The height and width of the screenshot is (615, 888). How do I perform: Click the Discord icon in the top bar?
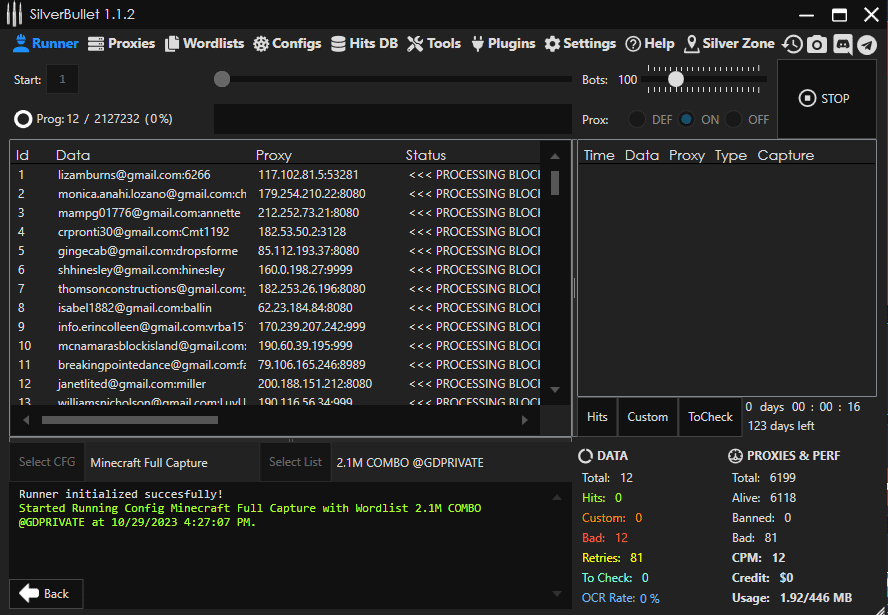coord(842,44)
